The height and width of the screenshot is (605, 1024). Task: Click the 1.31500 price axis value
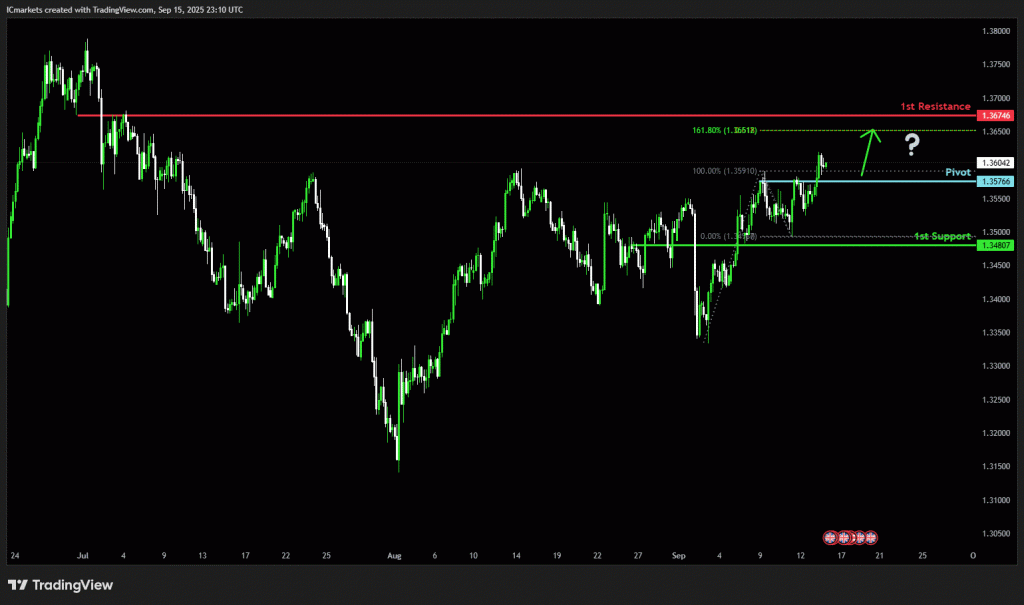[996, 466]
